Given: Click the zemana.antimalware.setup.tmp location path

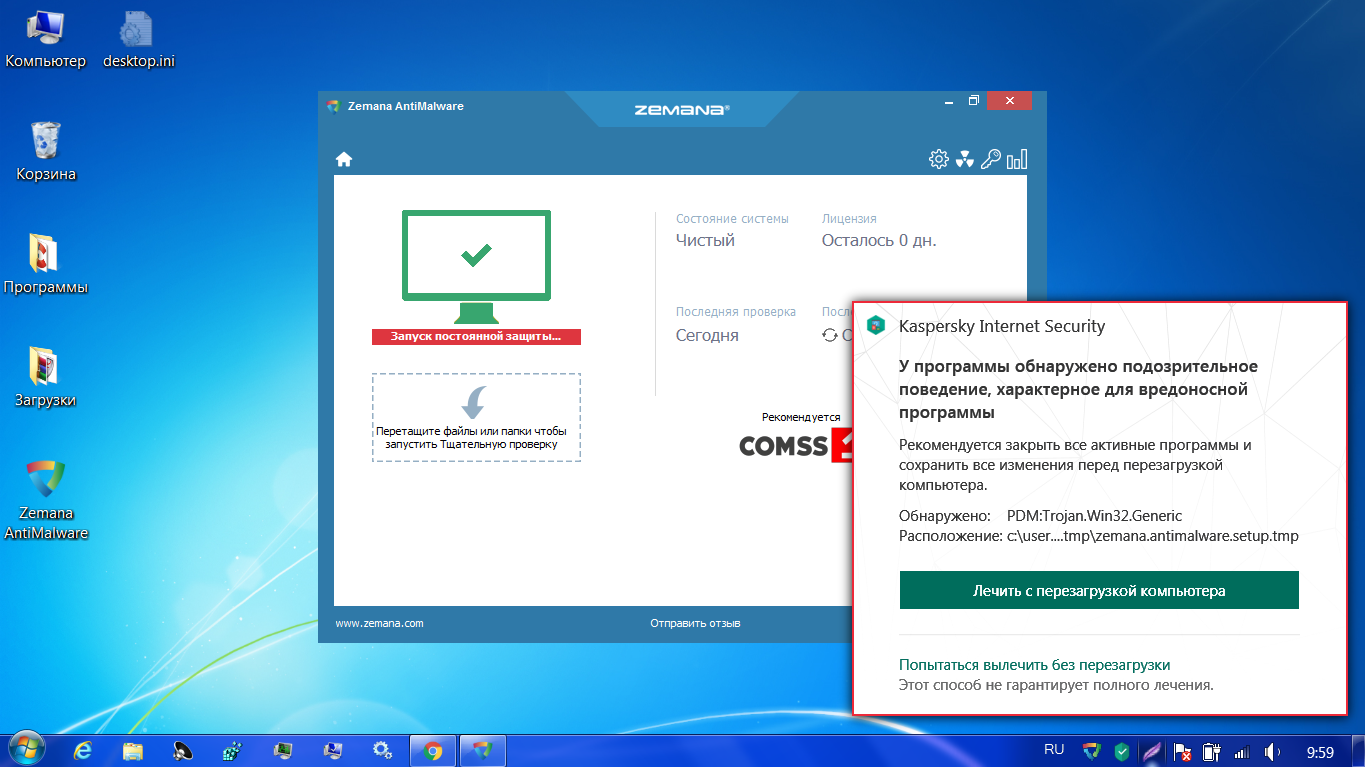Looking at the screenshot, I should pyautogui.click(x=1151, y=536).
